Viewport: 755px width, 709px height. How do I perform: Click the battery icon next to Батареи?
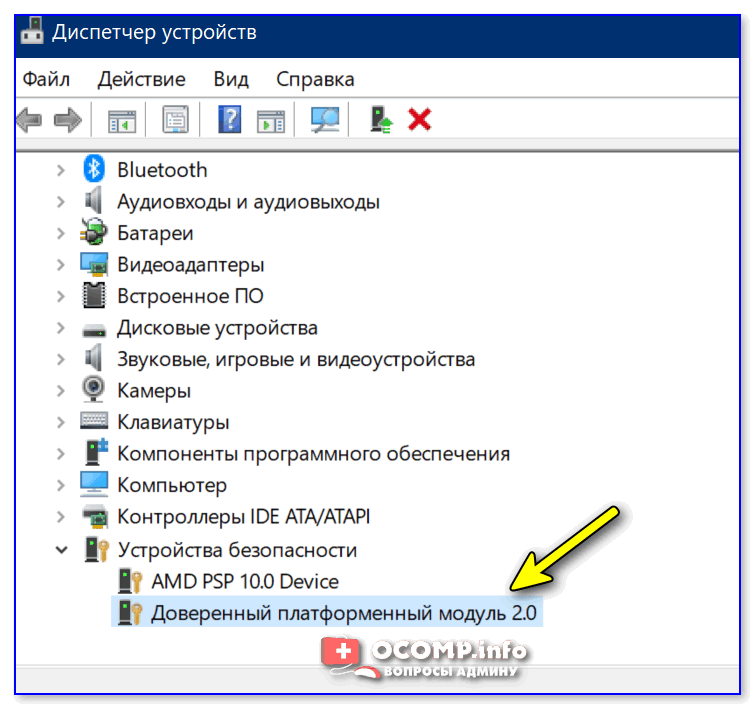click(x=94, y=232)
